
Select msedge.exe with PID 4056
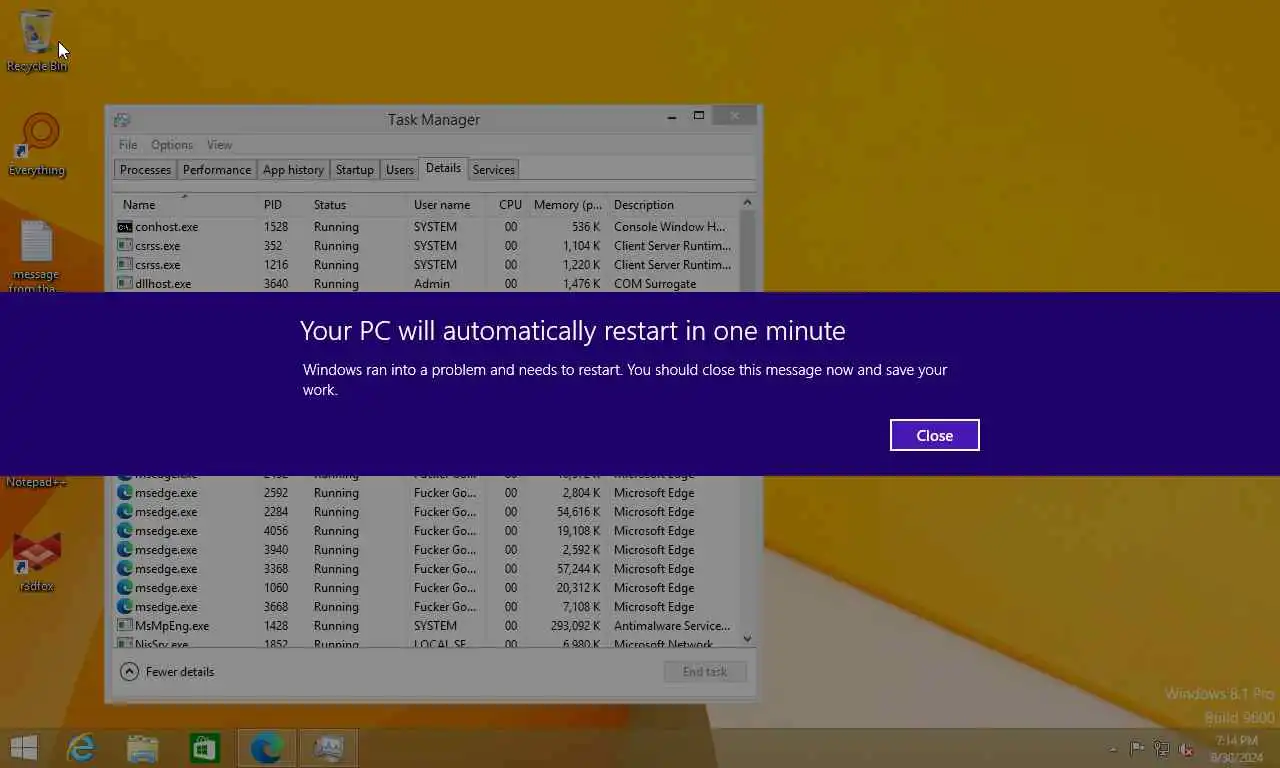[x=427, y=531]
